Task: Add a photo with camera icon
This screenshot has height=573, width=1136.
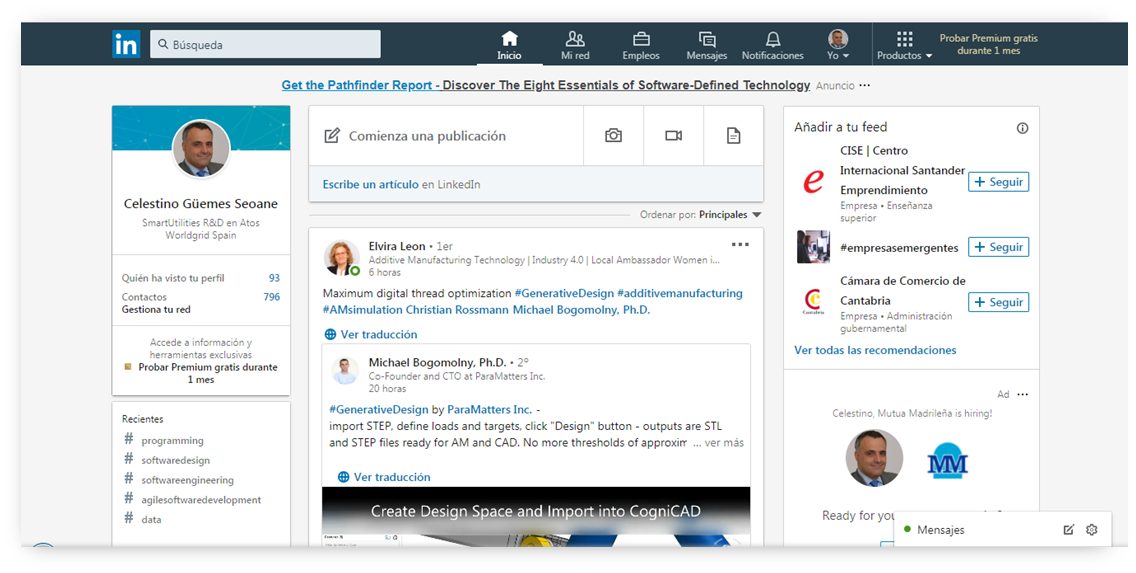Action: [614, 135]
